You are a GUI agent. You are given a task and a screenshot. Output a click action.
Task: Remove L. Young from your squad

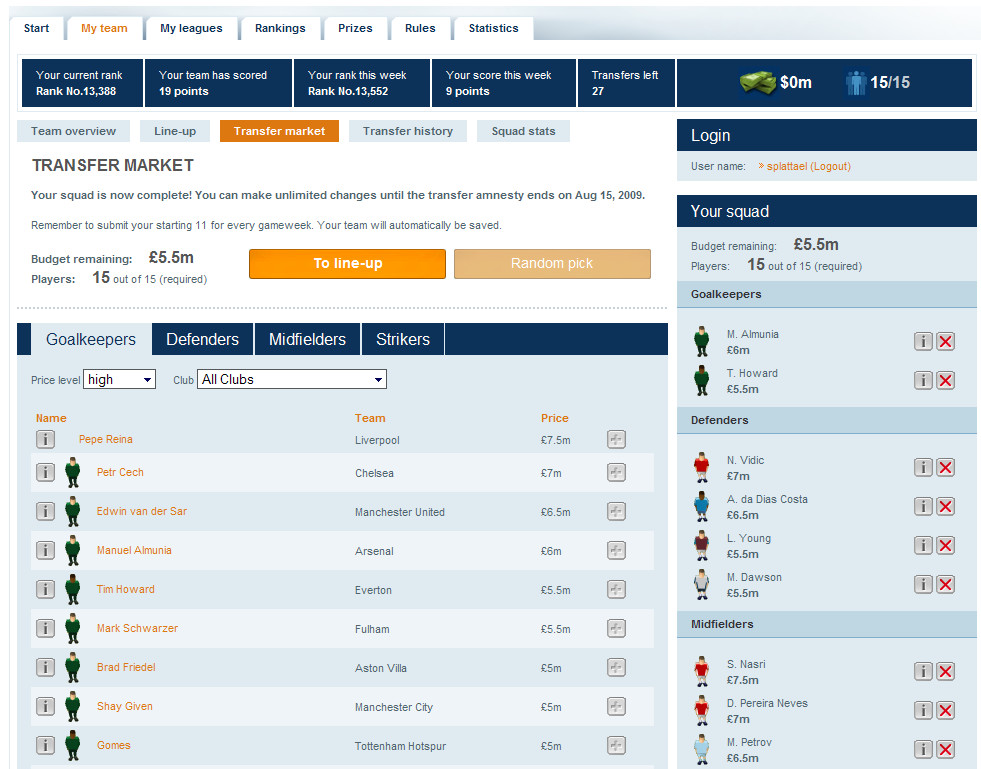(x=945, y=545)
